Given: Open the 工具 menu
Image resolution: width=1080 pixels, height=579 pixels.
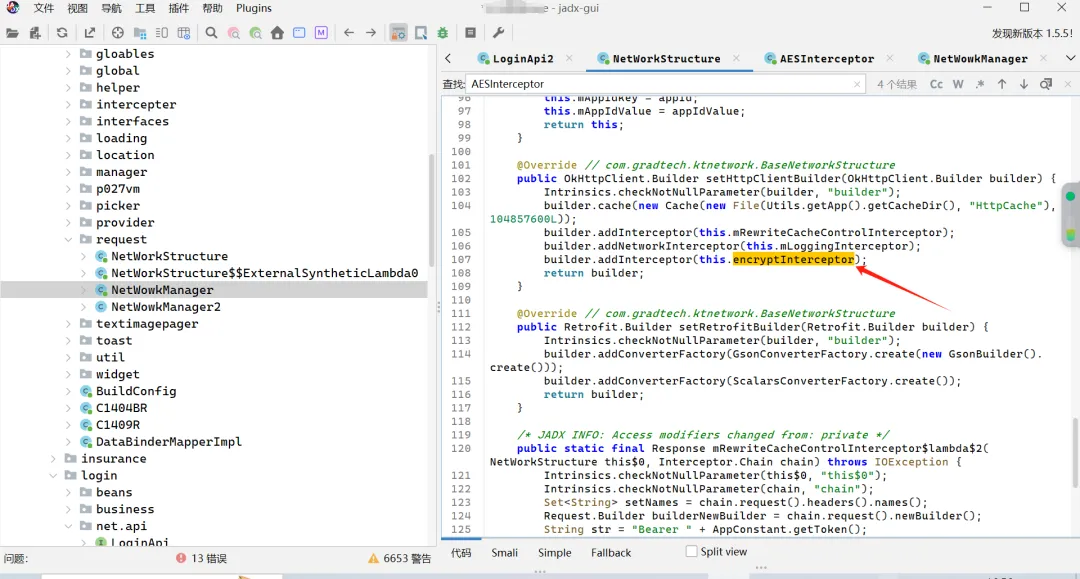Looking at the screenshot, I should tap(145, 8).
